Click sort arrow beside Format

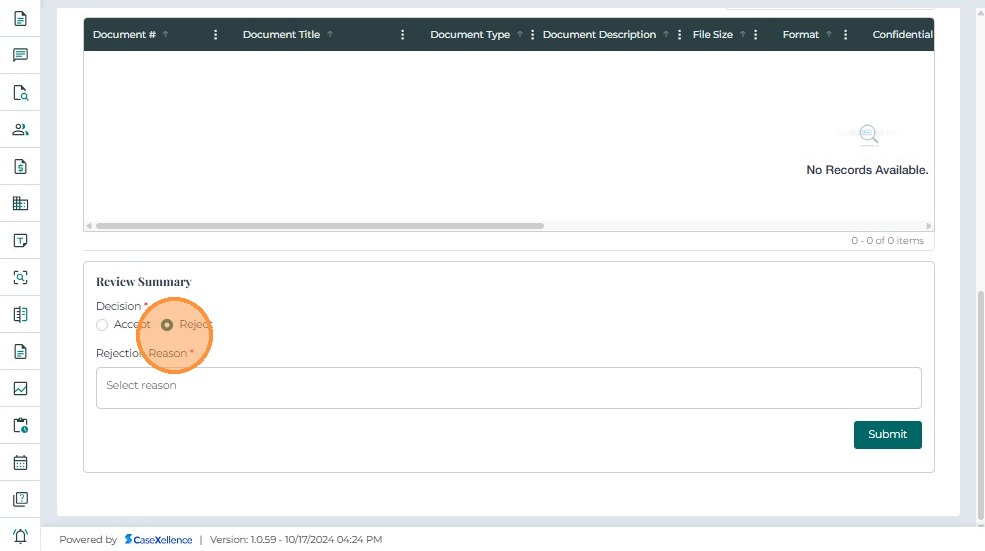(829, 35)
